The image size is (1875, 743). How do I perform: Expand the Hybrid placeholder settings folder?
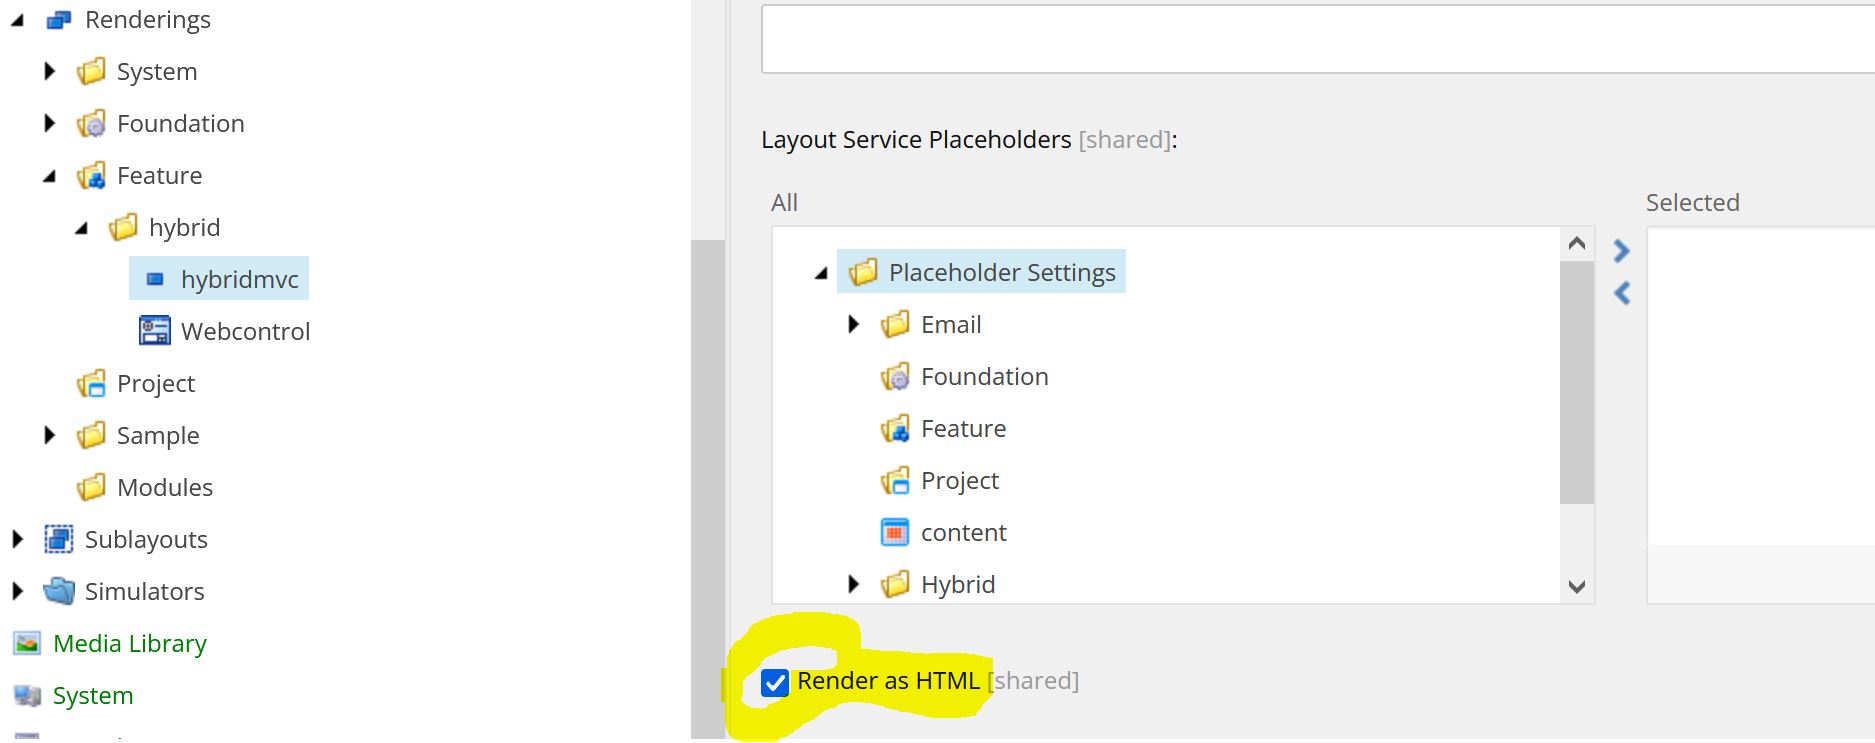click(854, 584)
